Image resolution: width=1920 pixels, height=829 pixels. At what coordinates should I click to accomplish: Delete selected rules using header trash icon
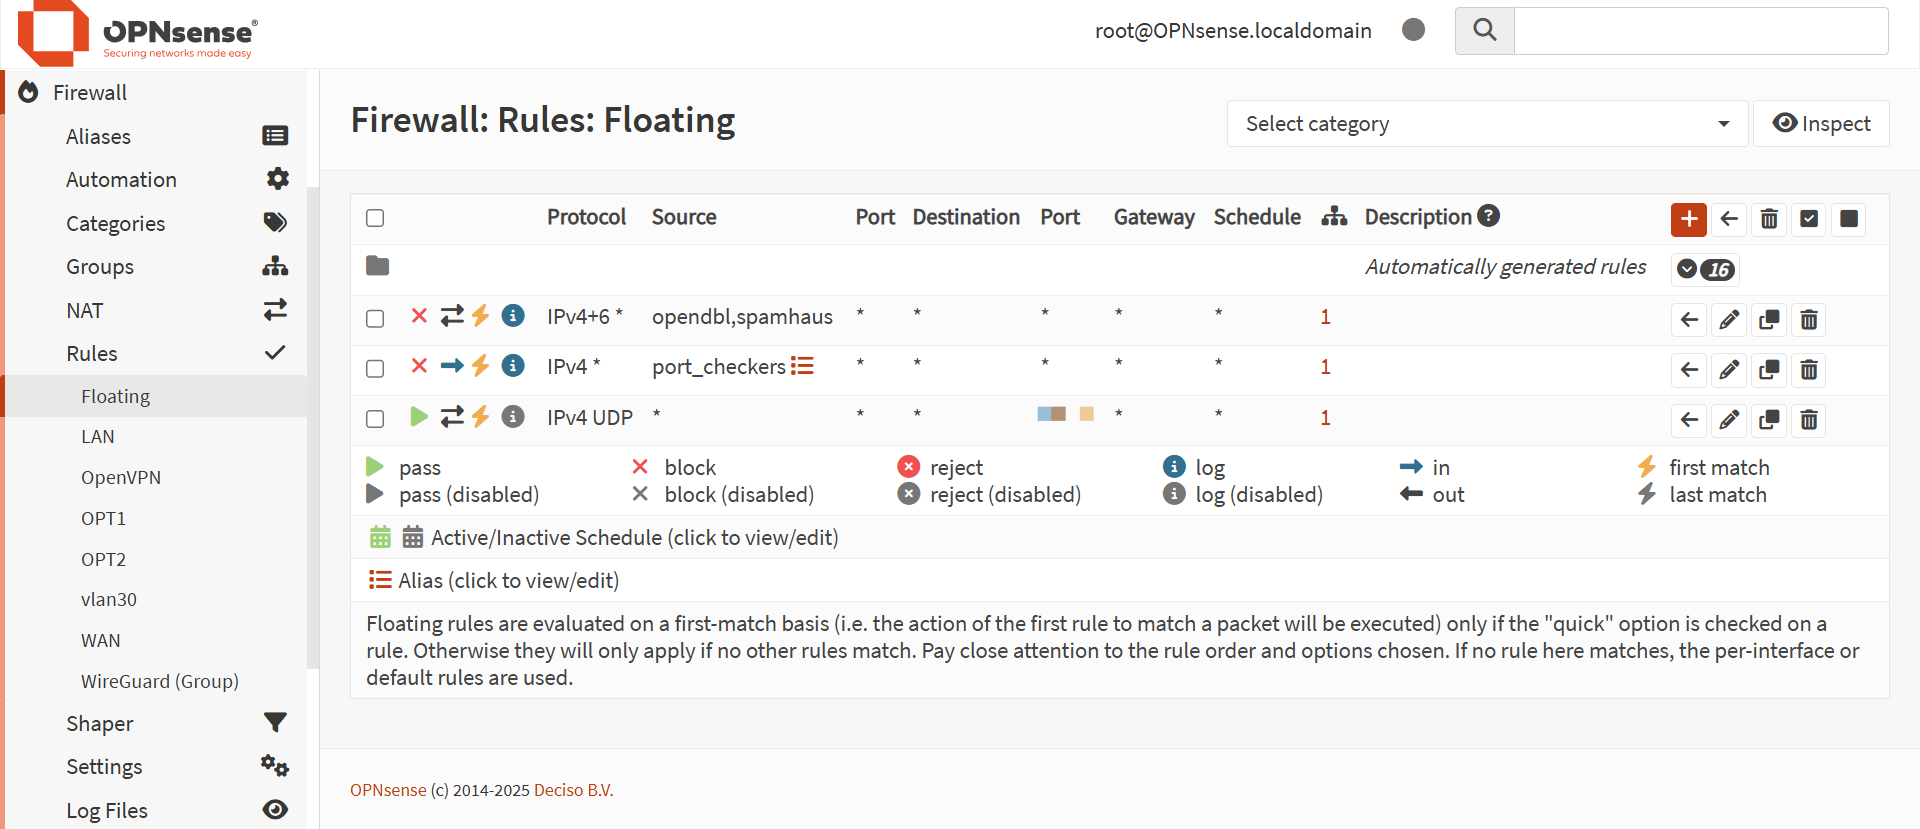[x=1768, y=219]
